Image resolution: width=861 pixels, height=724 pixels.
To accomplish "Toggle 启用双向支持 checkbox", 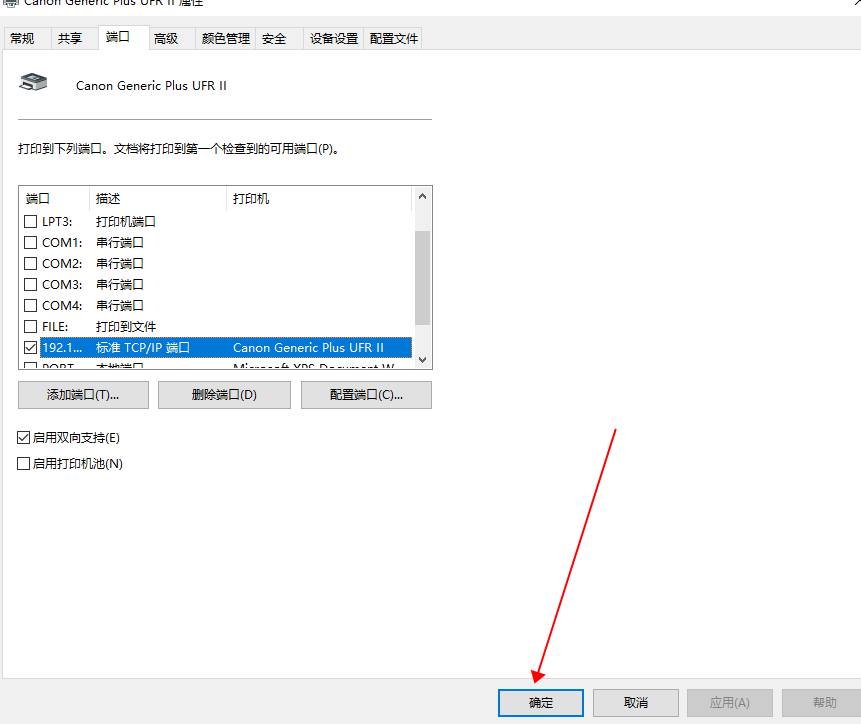I will [x=24, y=438].
